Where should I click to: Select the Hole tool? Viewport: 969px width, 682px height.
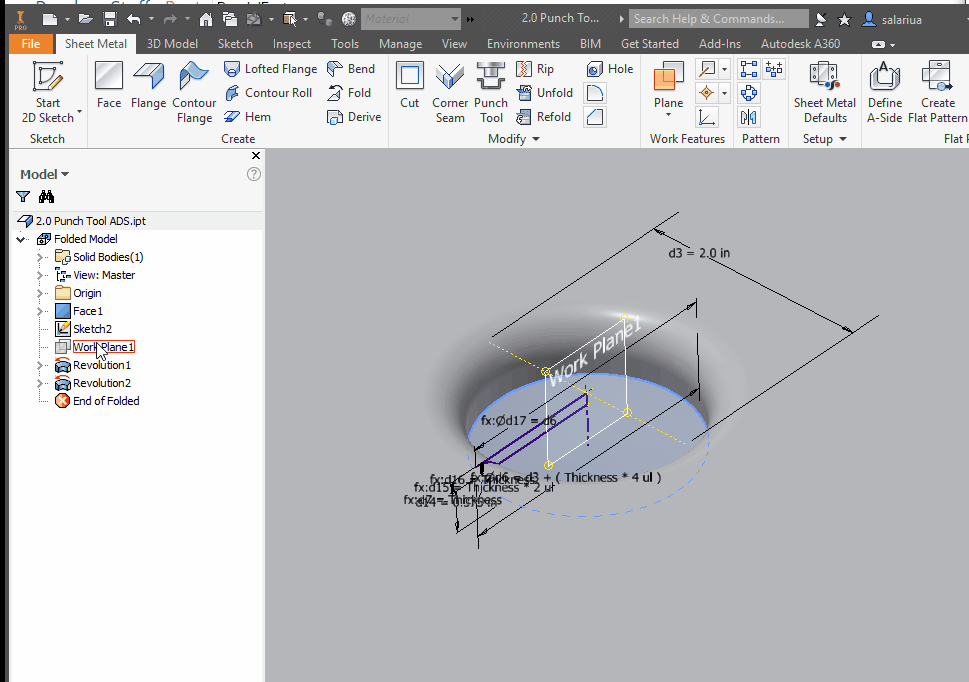coord(609,69)
